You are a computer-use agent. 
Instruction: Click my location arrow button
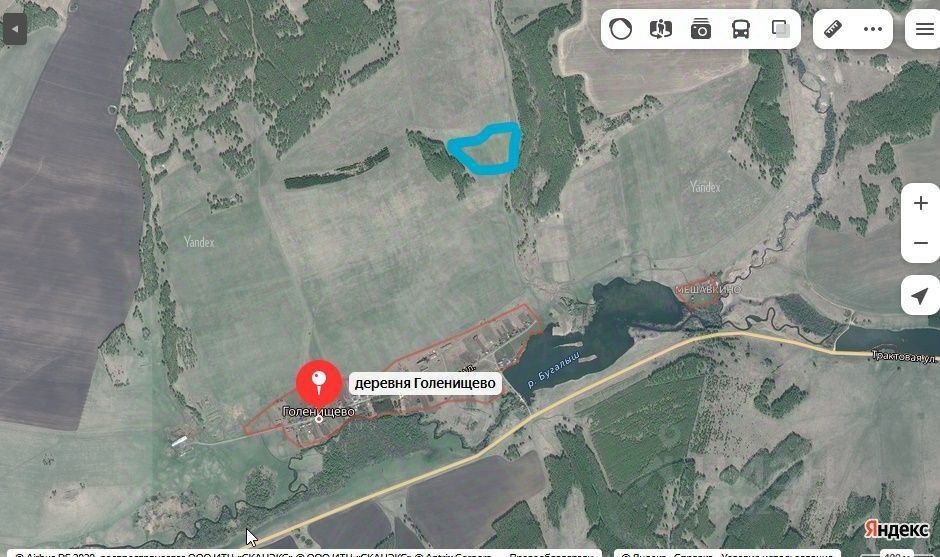(920, 295)
